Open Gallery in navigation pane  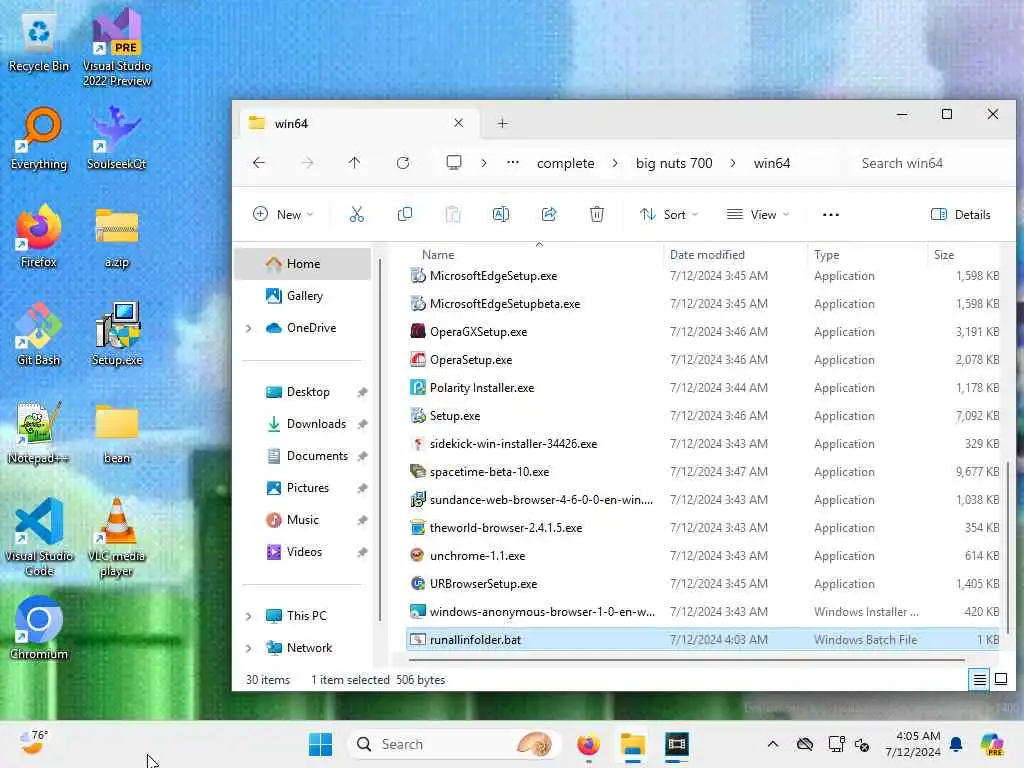click(x=303, y=296)
